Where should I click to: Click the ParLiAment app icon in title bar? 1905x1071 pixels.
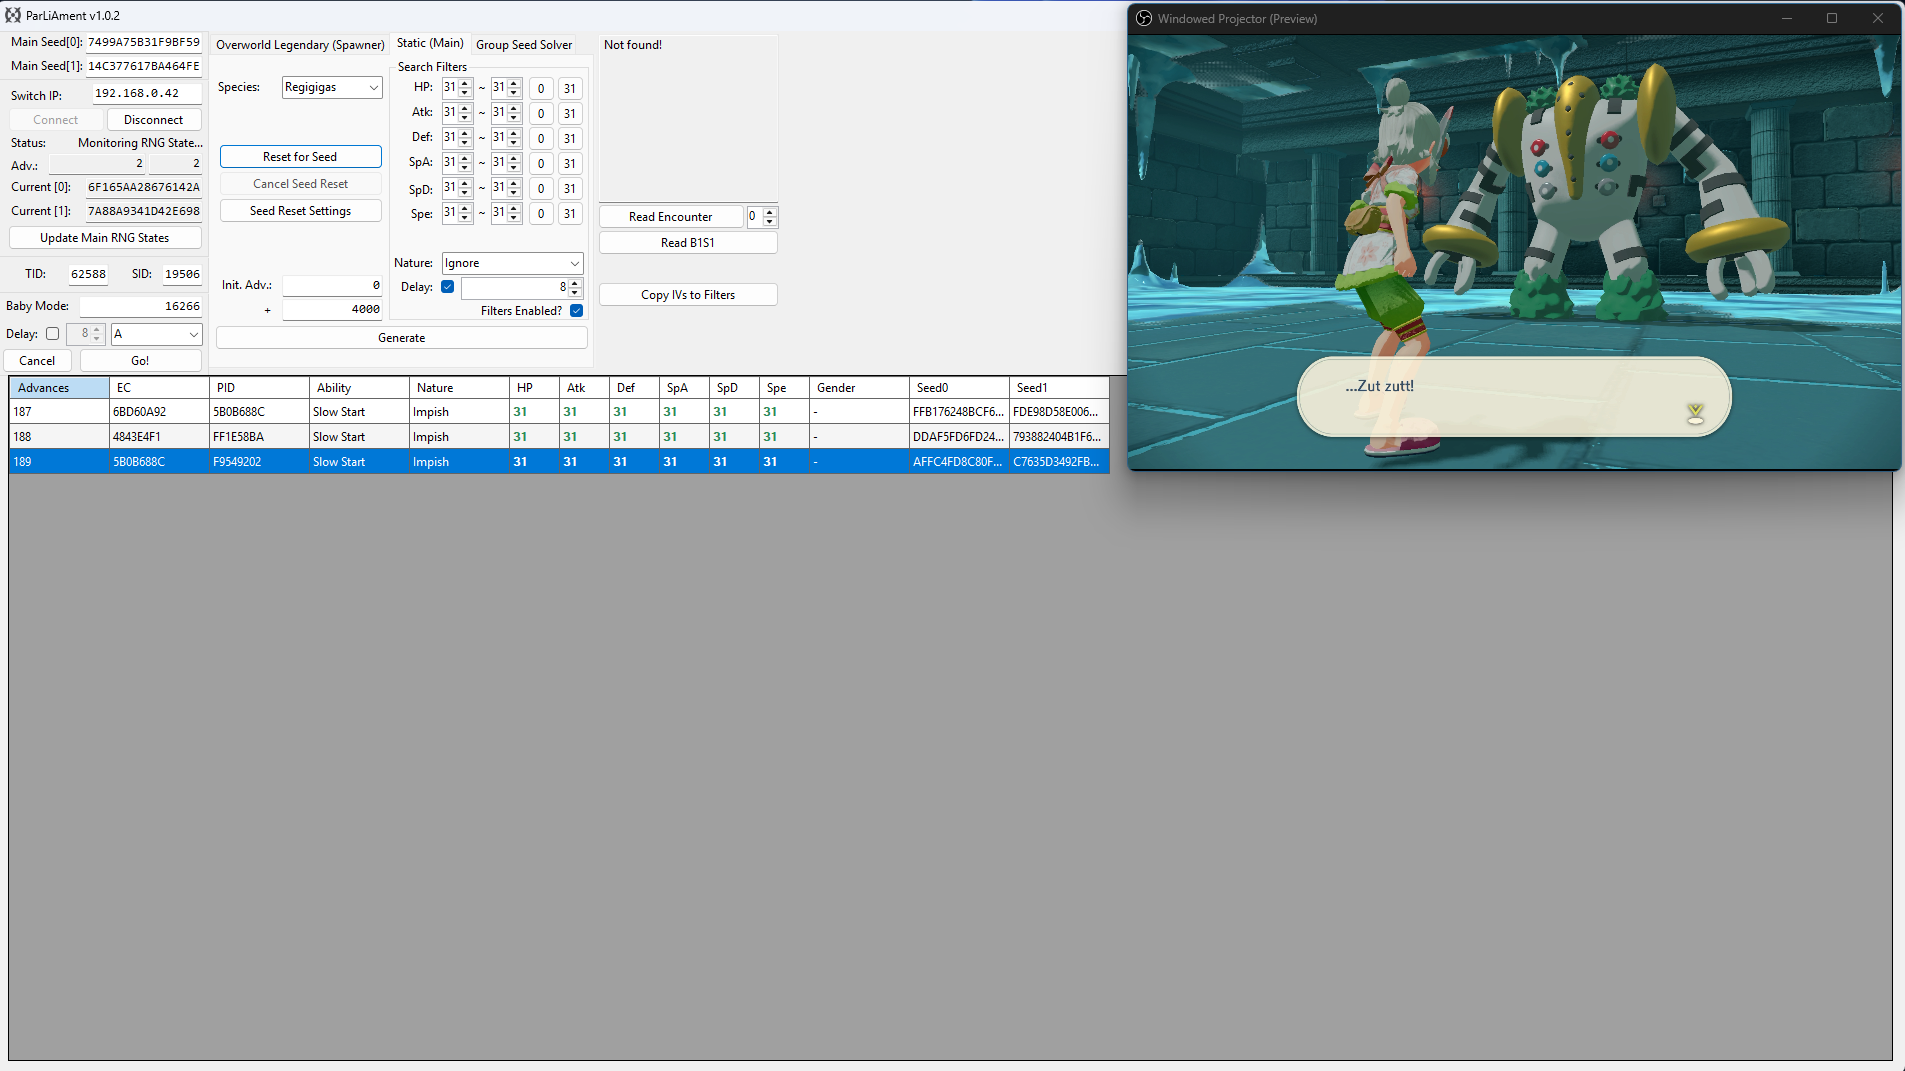click(13, 15)
